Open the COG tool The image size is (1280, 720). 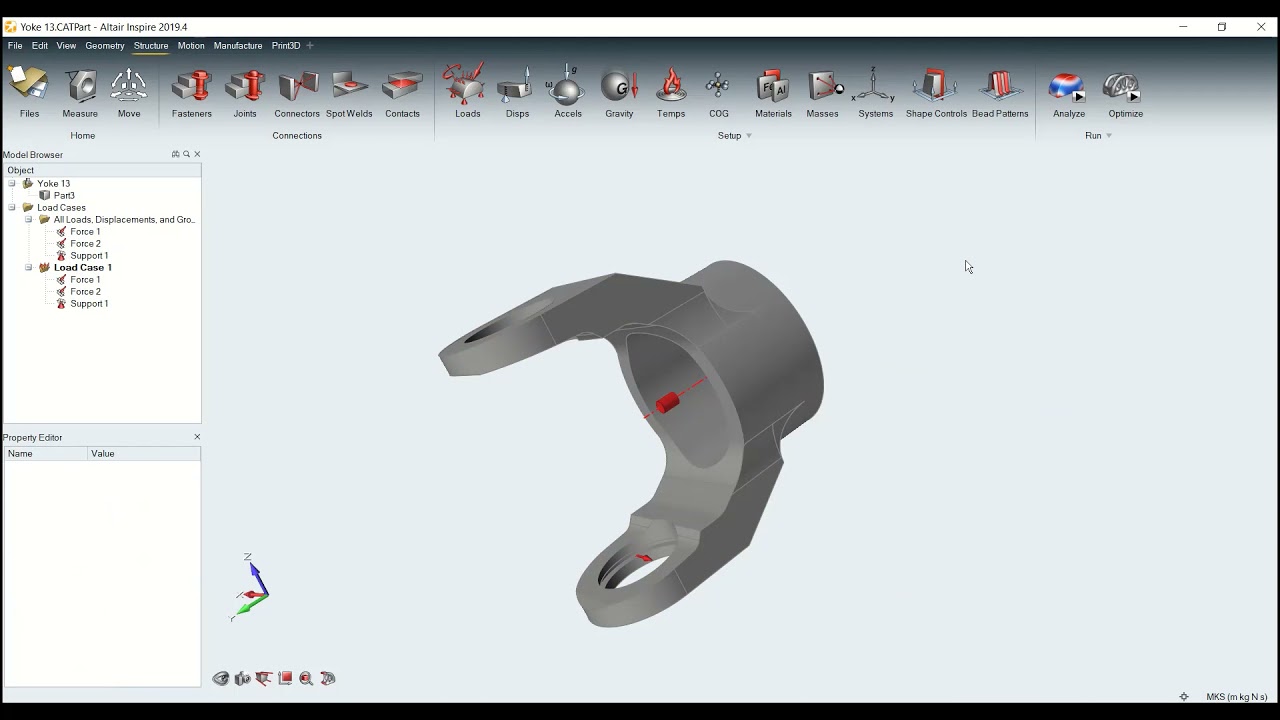tap(718, 92)
